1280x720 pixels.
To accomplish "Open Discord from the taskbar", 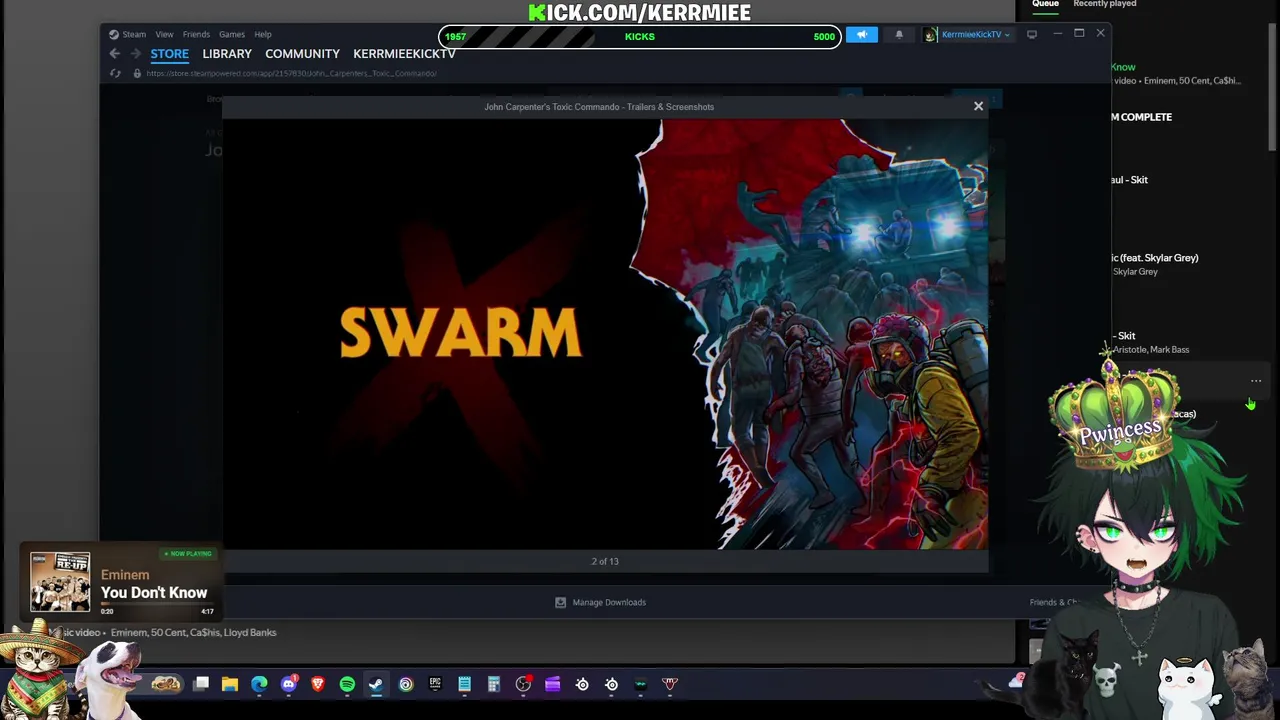I will 289,684.
